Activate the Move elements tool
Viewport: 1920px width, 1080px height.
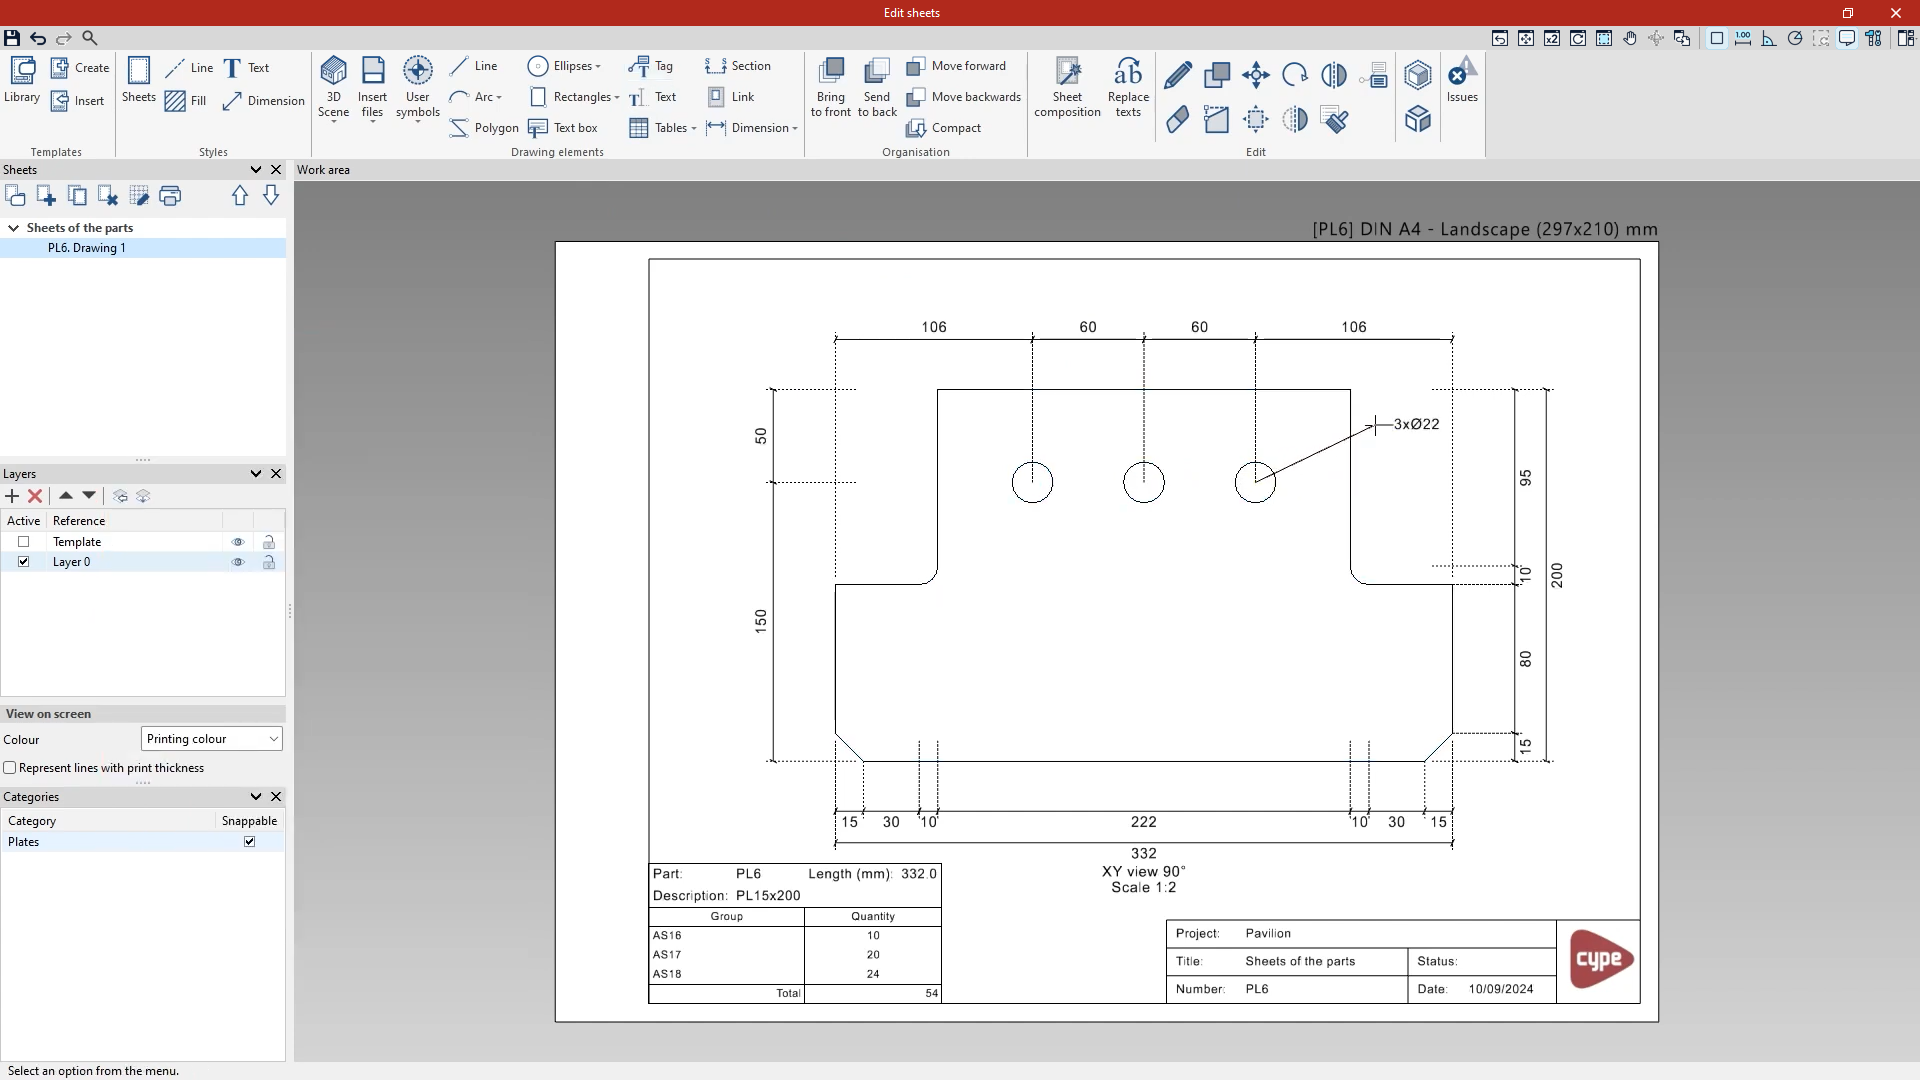[1256, 75]
